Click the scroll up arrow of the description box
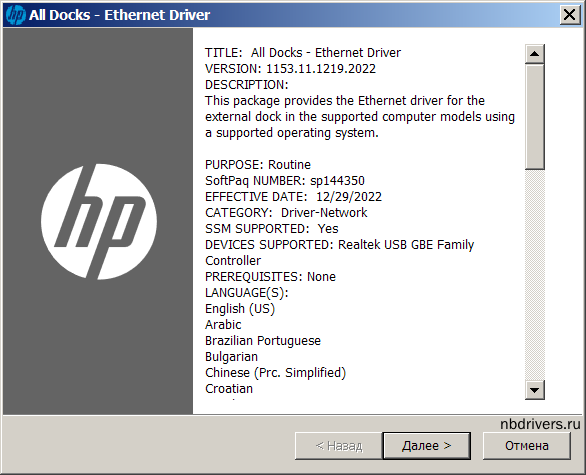The image size is (586, 475). click(x=534, y=54)
